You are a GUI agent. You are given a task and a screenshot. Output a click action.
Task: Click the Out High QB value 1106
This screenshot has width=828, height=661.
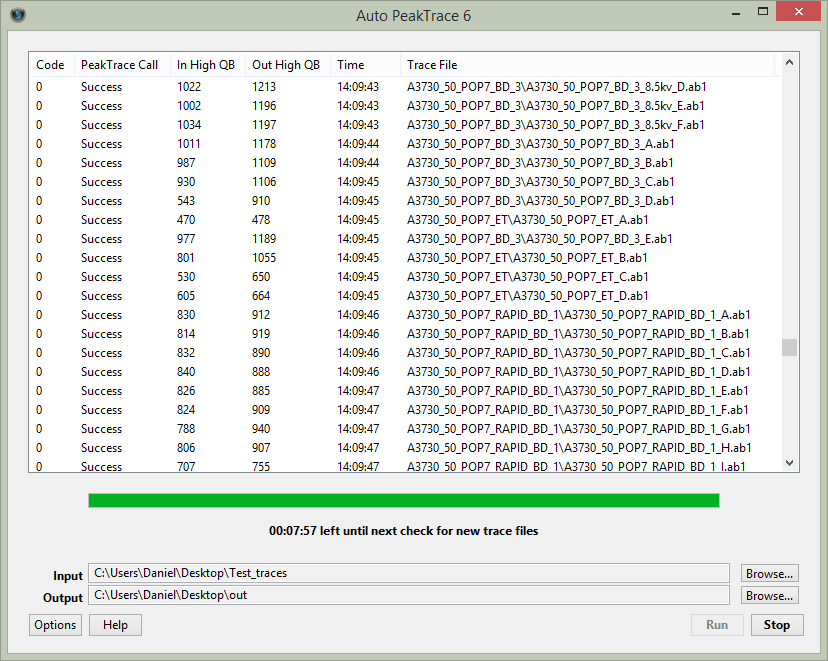click(264, 182)
